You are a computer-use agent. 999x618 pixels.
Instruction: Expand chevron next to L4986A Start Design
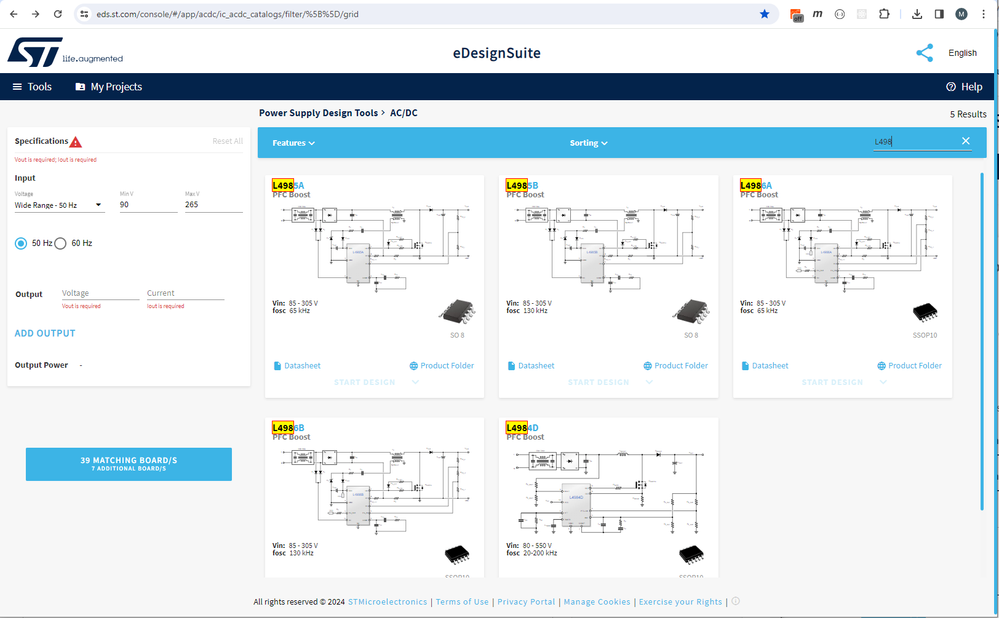pyautogui.click(x=883, y=382)
